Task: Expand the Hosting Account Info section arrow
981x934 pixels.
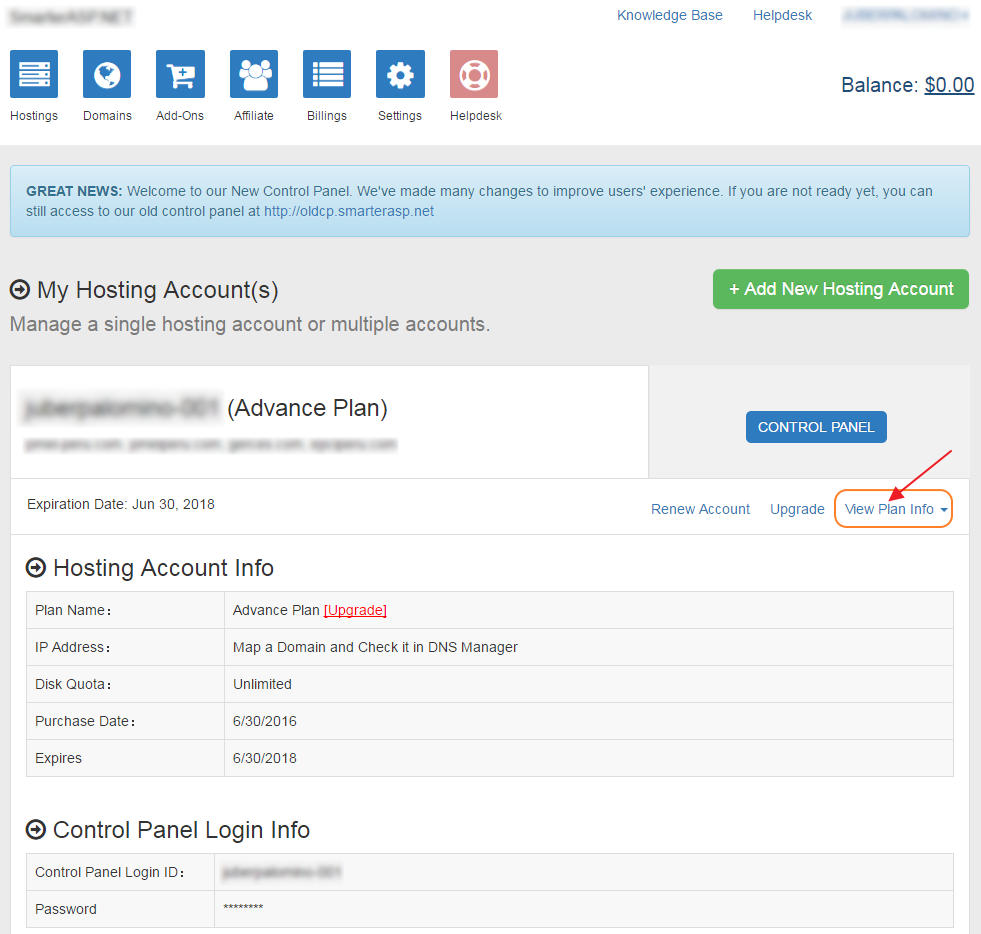Action: [36, 568]
